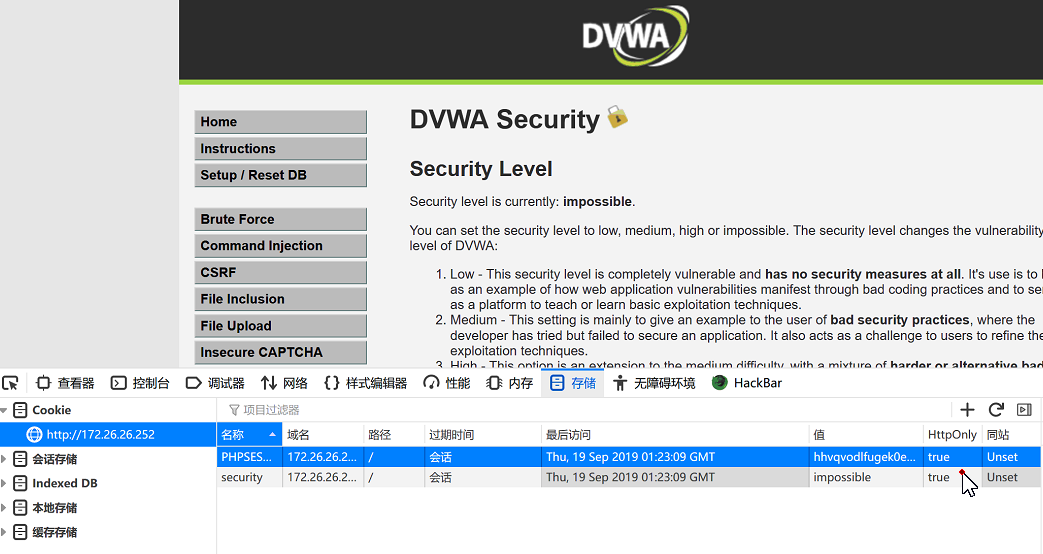Sort by the 值 column header
Viewport: 1043px width, 554px height.
click(x=866, y=434)
